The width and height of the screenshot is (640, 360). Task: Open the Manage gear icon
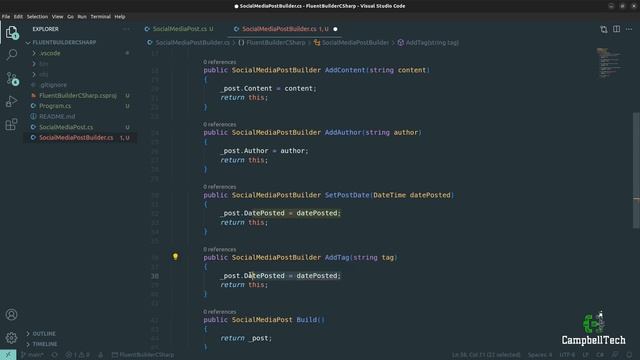11,337
